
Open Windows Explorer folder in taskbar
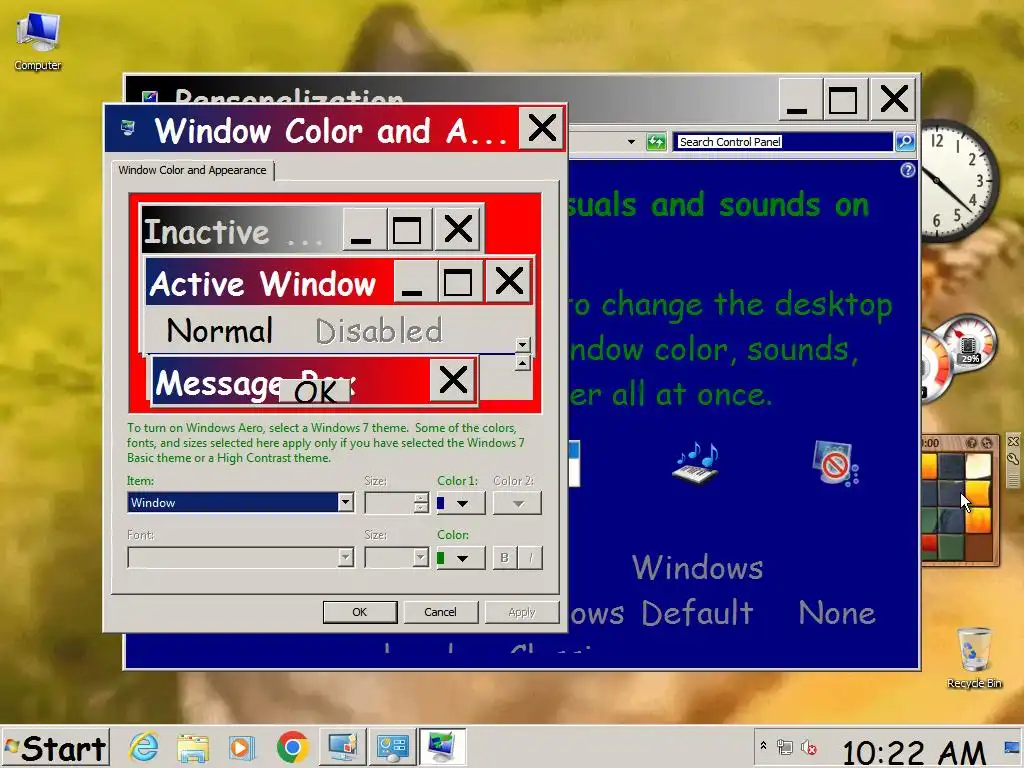pyautogui.click(x=193, y=748)
